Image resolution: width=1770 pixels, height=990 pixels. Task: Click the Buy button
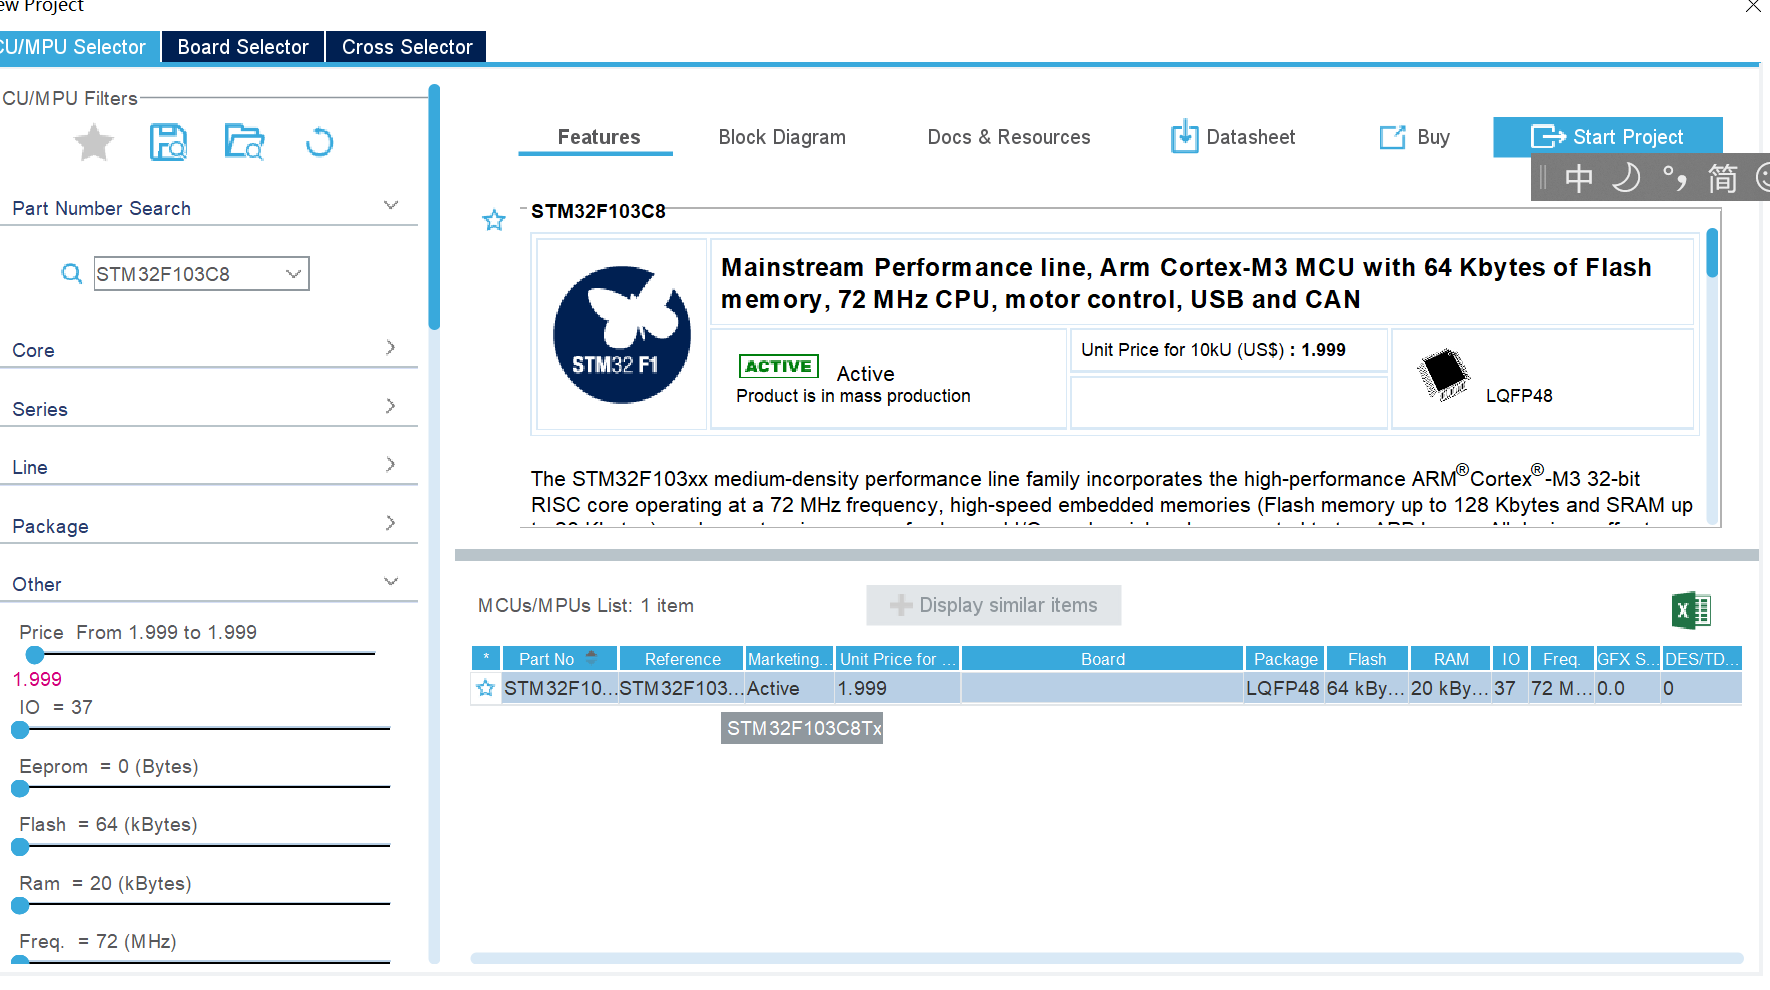pos(1415,137)
